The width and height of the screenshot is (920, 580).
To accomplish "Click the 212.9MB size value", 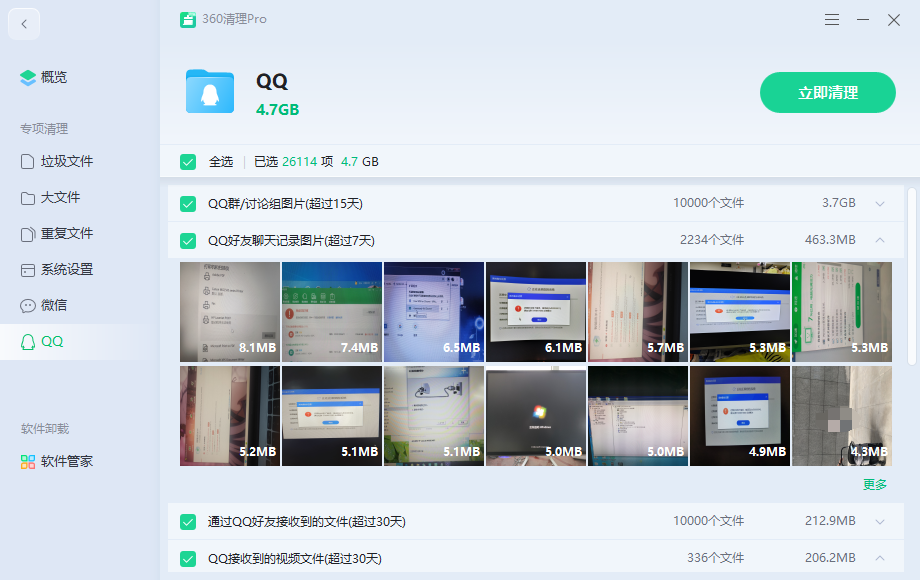I will 830,521.
